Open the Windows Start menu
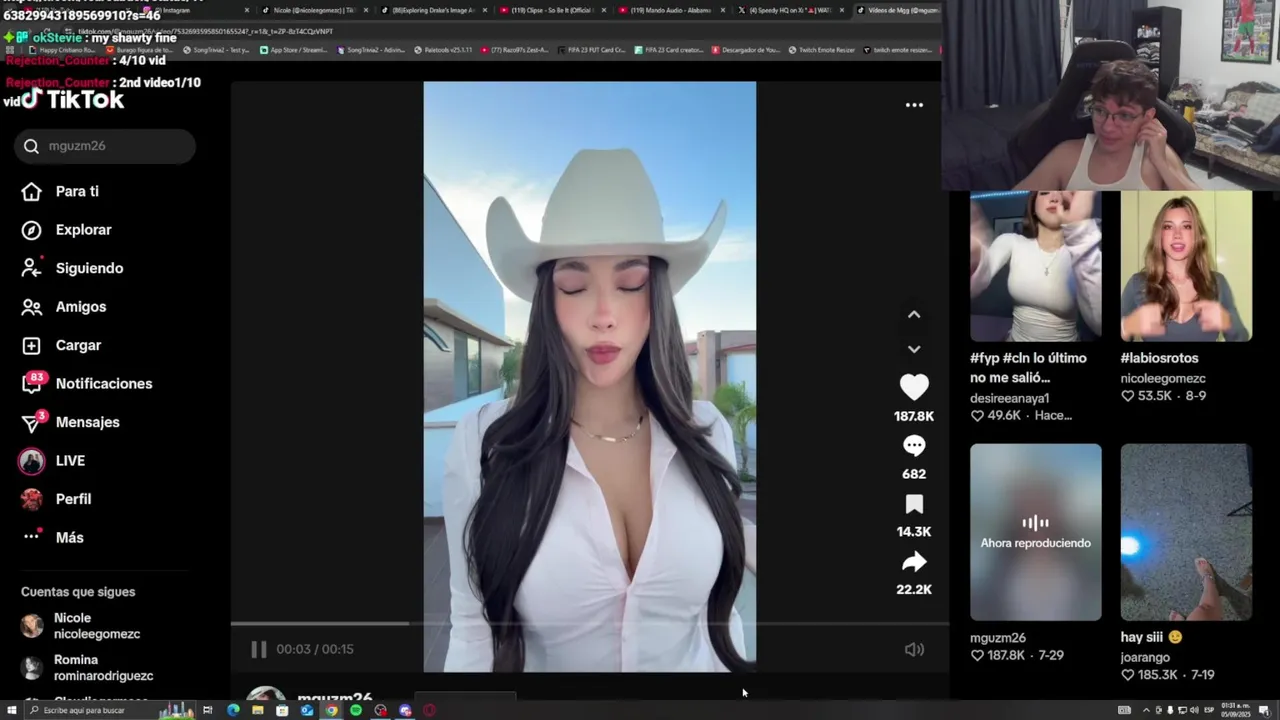Screen dimensions: 1280x720 click(11, 710)
